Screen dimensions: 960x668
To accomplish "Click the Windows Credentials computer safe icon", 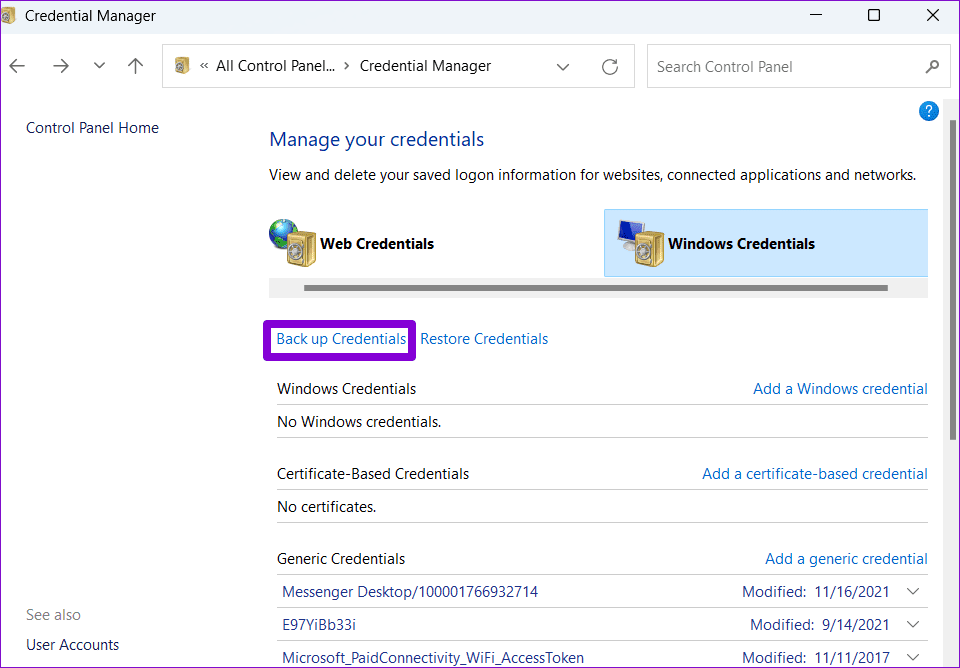I will 640,243.
